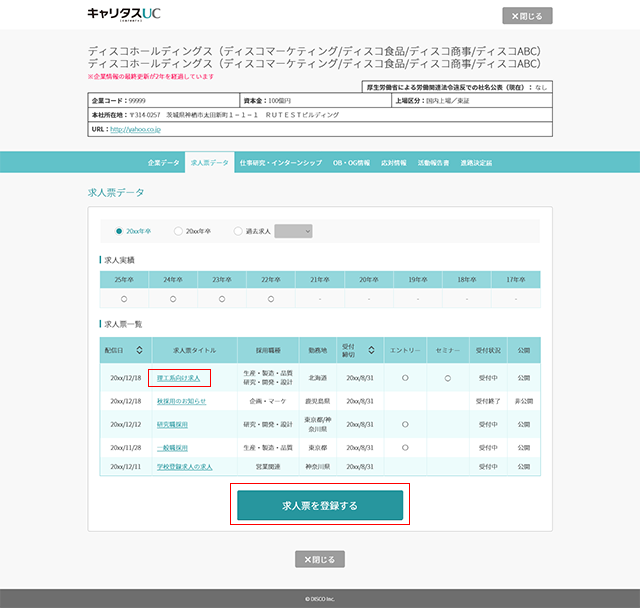Close the page using the top 閉じる button
This screenshot has height=608, width=640.
click(x=527, y=16)
